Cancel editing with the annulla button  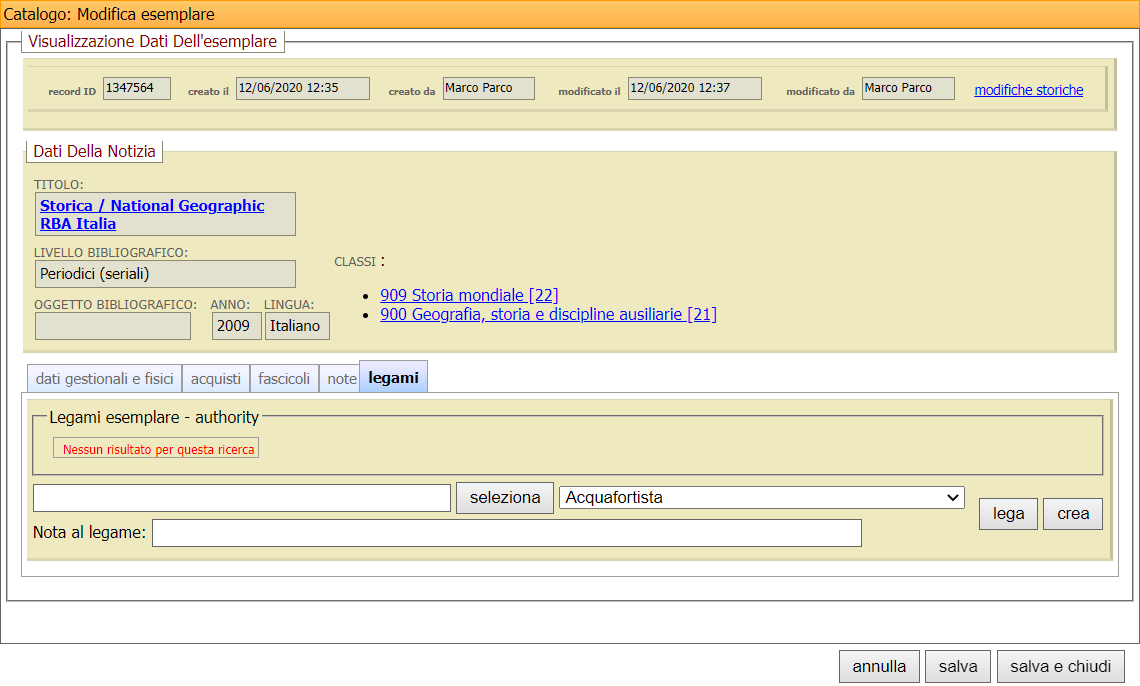(879, 667)
